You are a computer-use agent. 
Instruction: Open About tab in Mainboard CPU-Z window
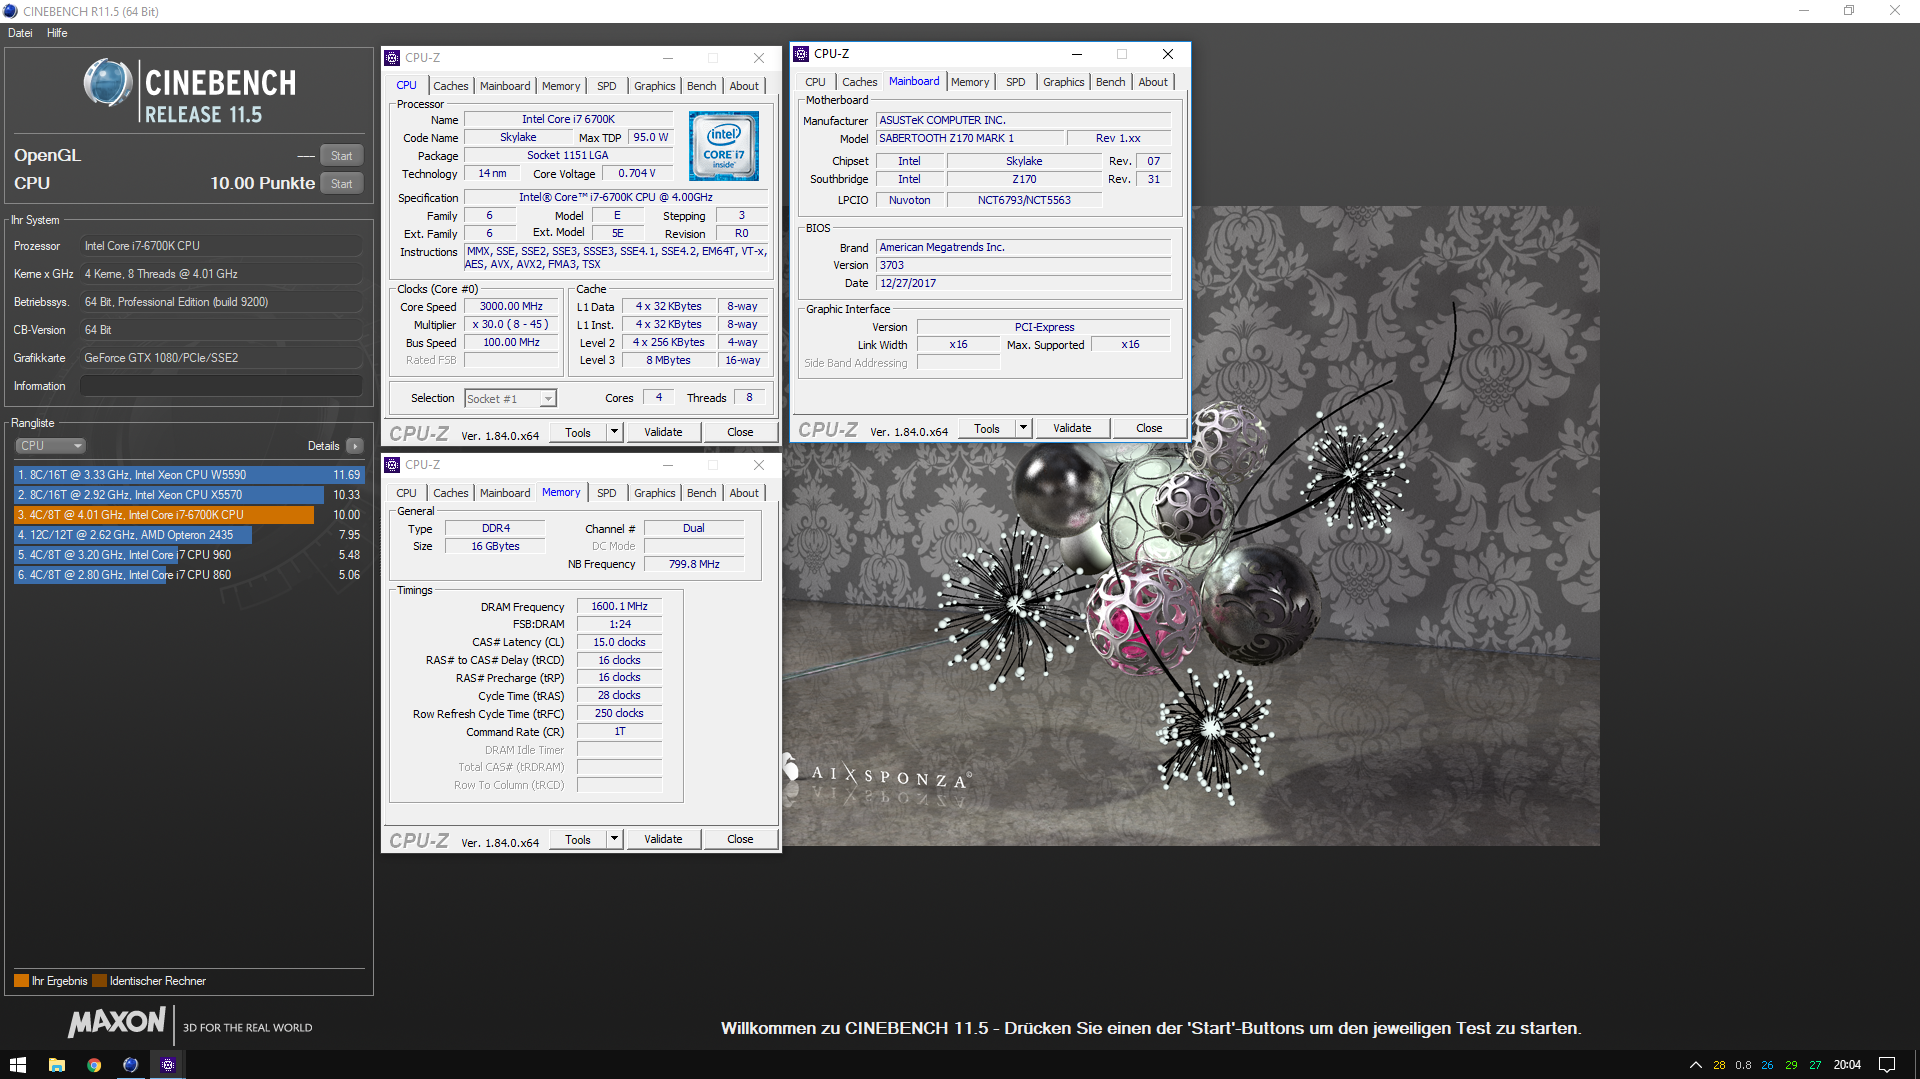click(1152, 82)
